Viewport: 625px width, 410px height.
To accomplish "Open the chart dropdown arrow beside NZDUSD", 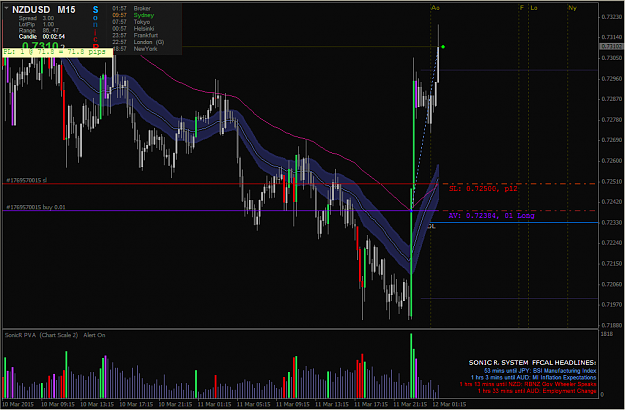I will (x=6, y=8).
